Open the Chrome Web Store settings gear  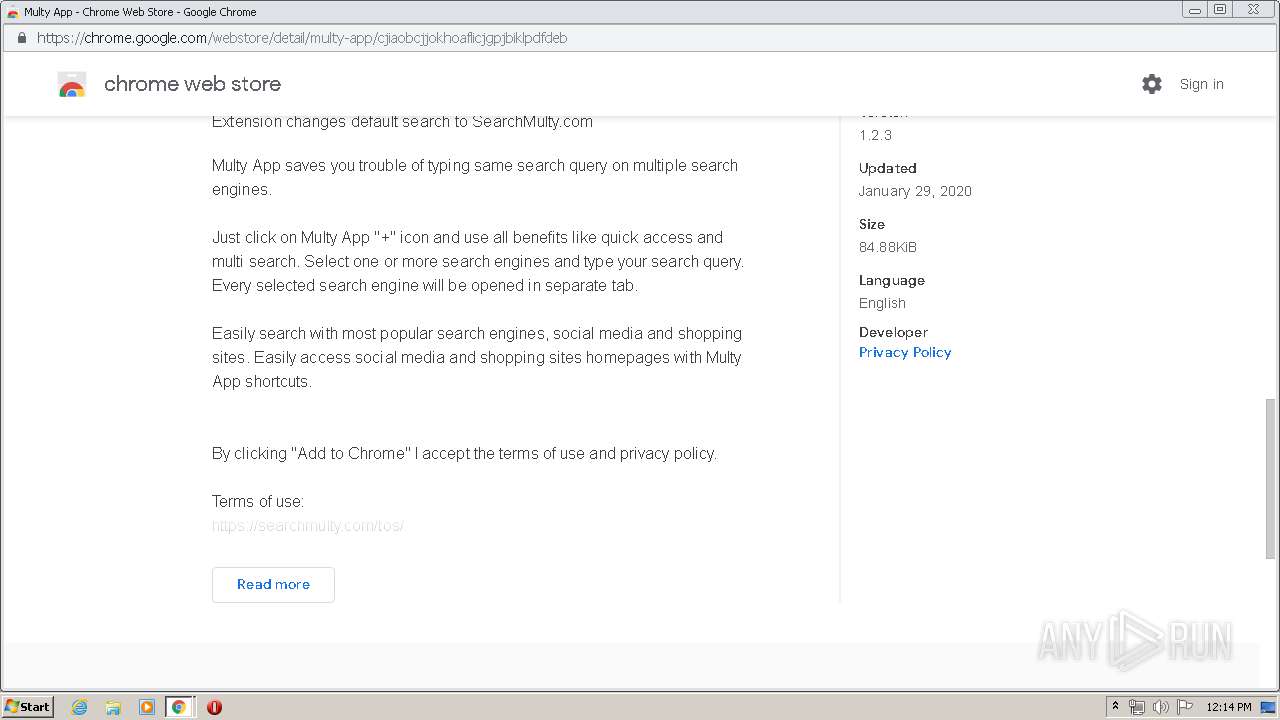[x=1152, y=84]
